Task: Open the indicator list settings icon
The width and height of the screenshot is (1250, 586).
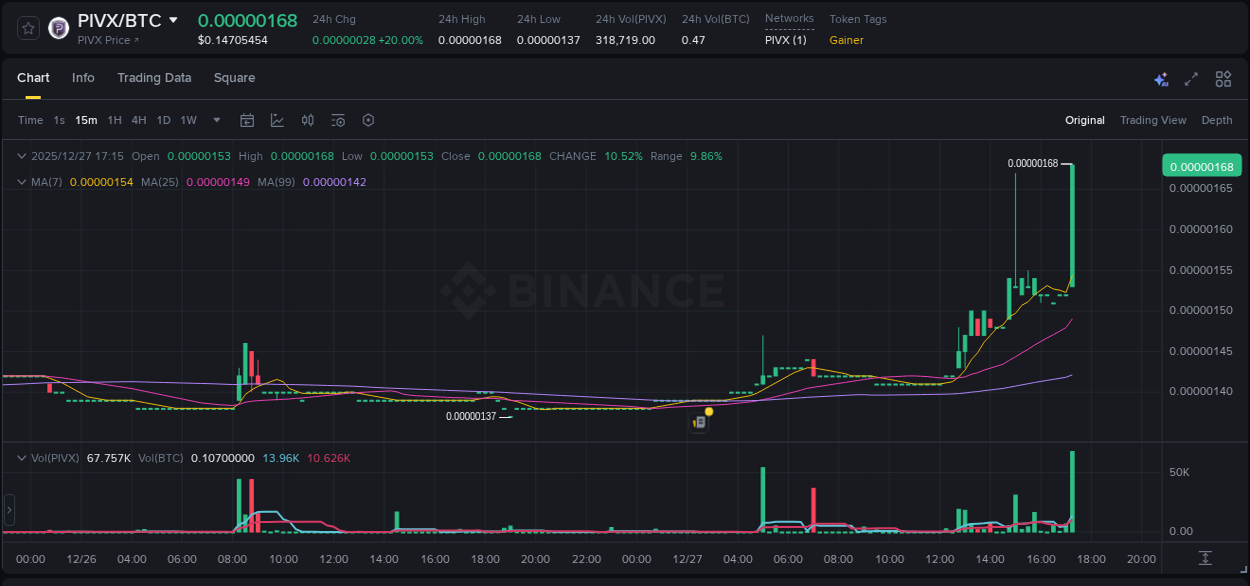Action: (x=337, y=120)
